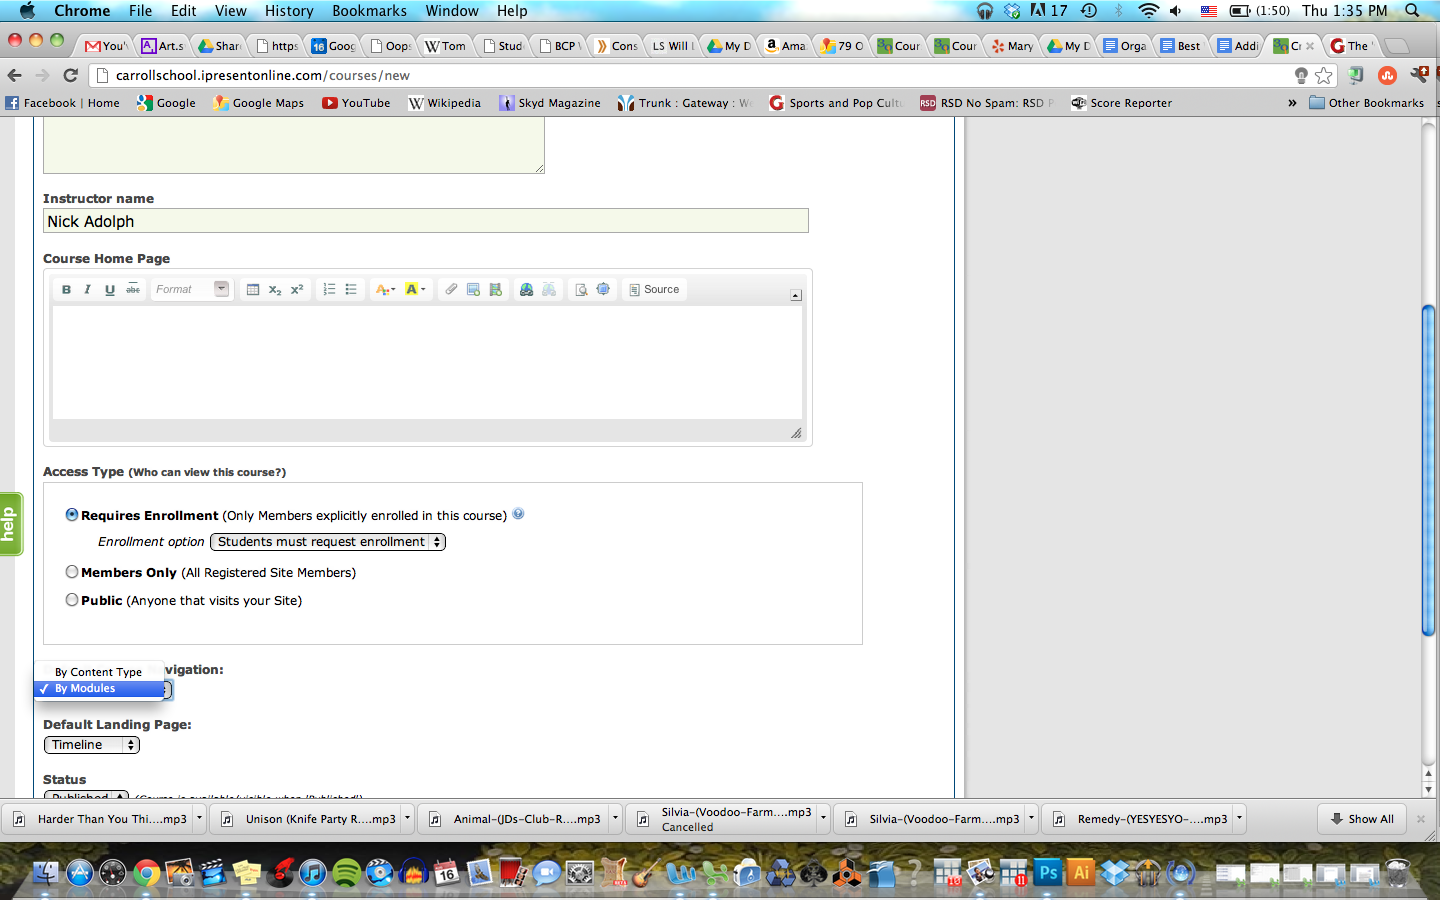Open the Requires Enrollment help icon
Screen dimensions: 1440x900
tap(518, 514)
